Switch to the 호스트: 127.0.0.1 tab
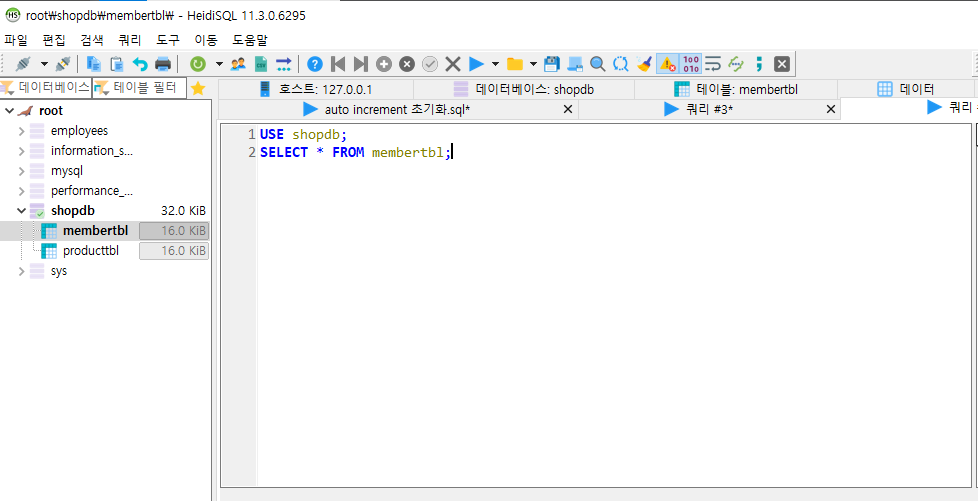The width and height of the screenshot is (978, 501). tap(316, 89)
